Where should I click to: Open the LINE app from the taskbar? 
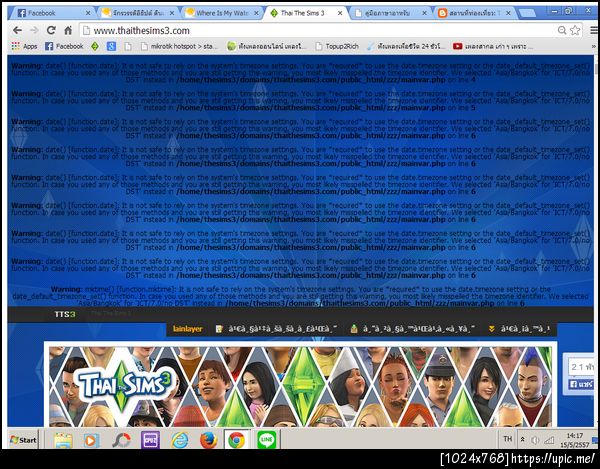coord(266,440)
